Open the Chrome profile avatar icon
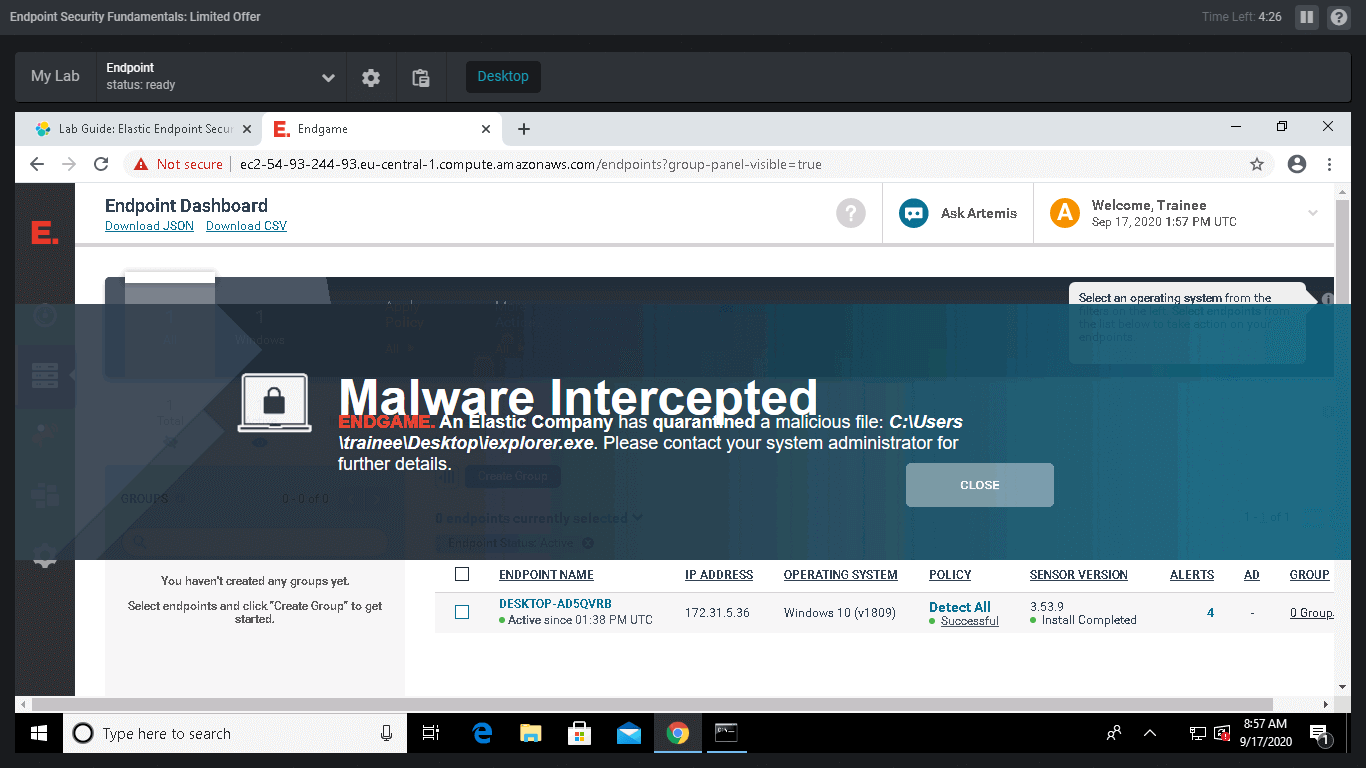Image resolution: width=1366 pixels, height=768 pixels. (x=1297, y=164)
